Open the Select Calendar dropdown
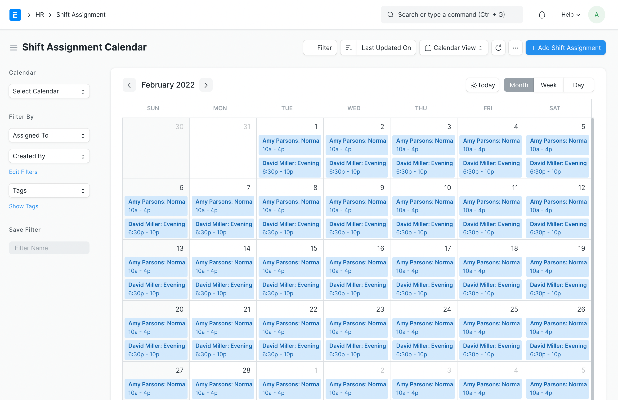Viewport: 618px width, 400px height. pos(49,91)
